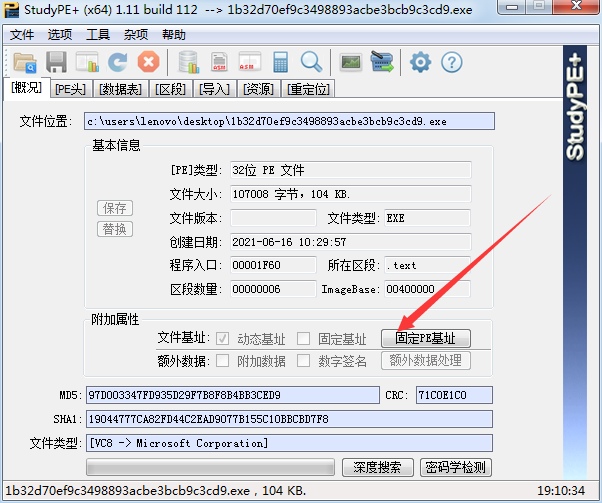Click the magnifying glass search icon
This screenshot has width=602, height=503.
pyautogui.click(x=311, y=62)
